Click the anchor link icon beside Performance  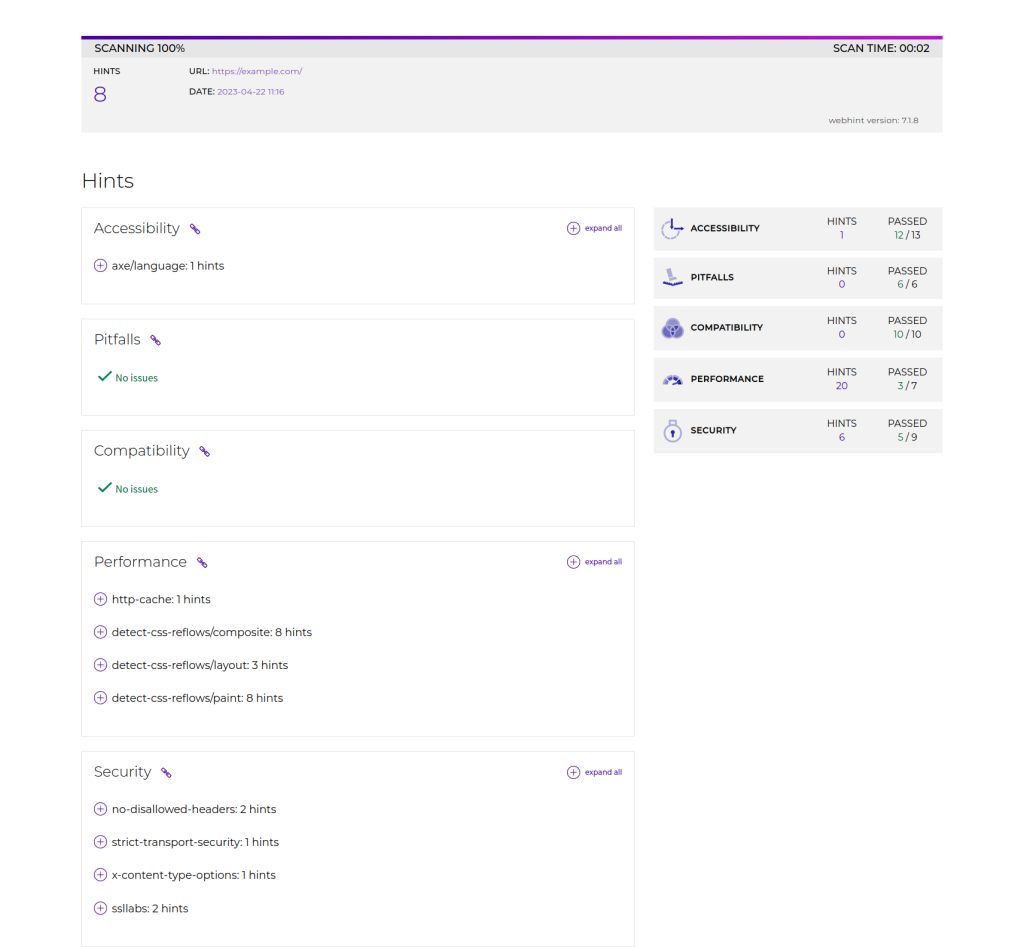click(x=202, y=563)
